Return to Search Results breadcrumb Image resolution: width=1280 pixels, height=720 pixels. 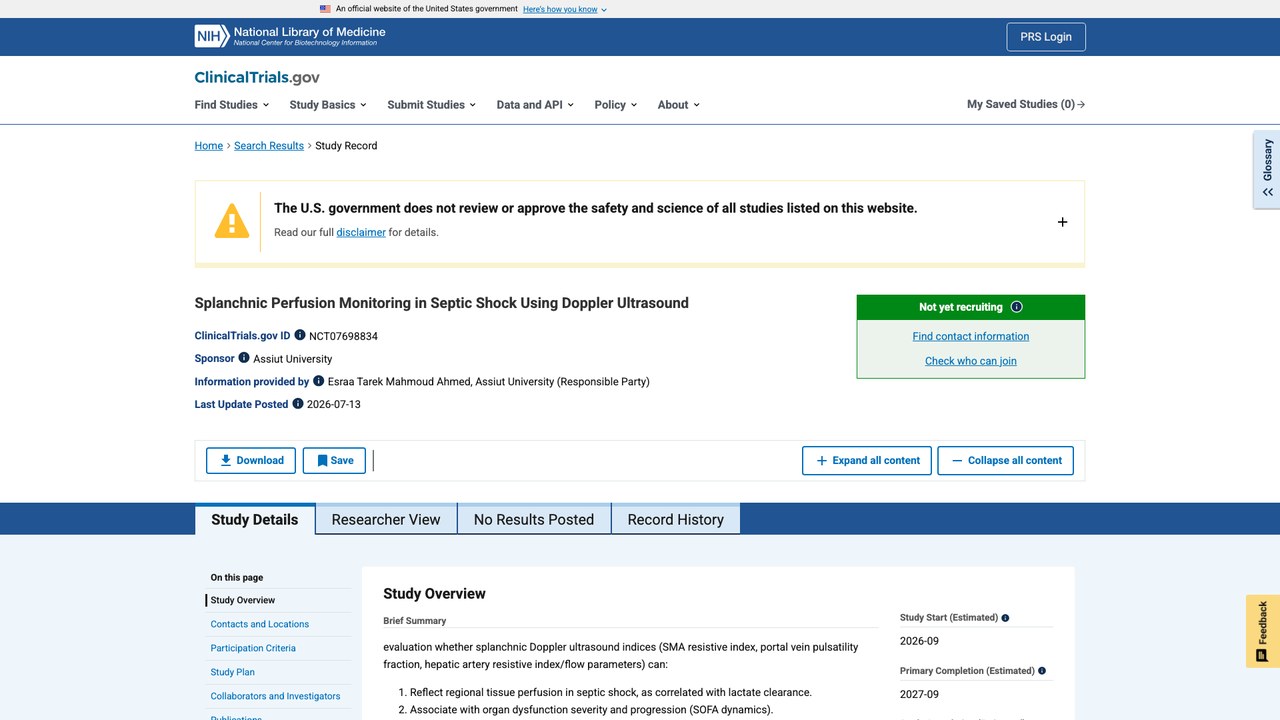click(269, 145)
